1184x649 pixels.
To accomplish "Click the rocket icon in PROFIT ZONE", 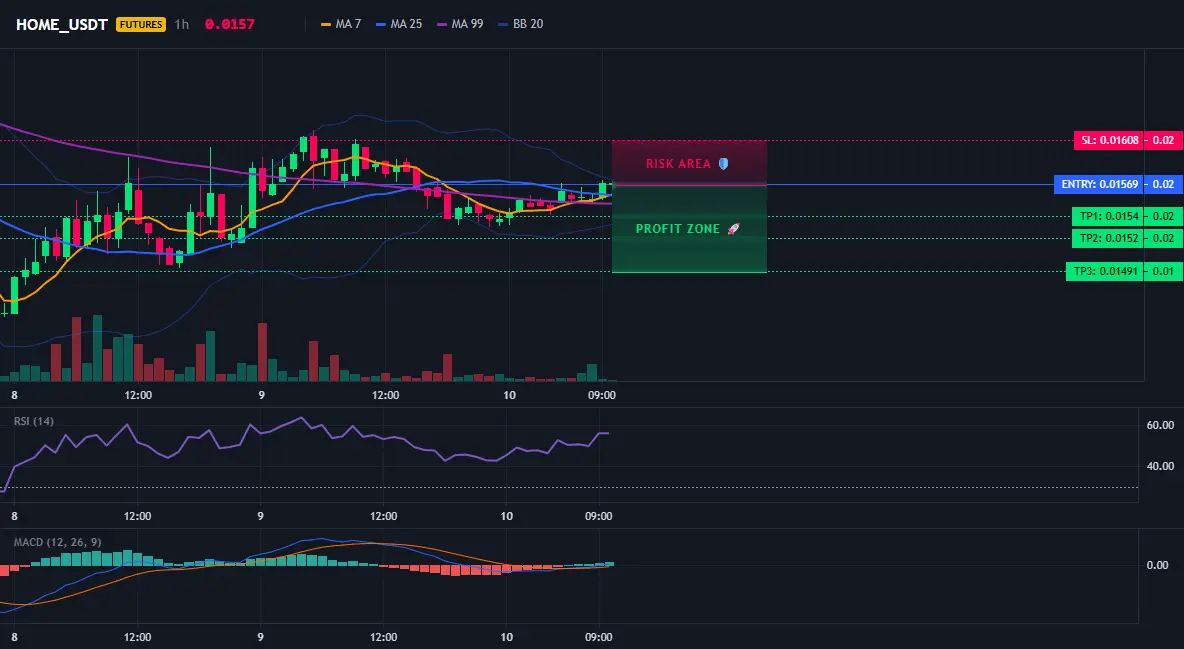I will 733,228.
